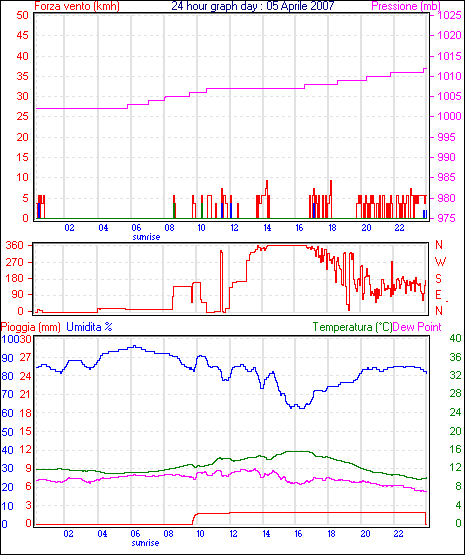Select the 995 pressure axis value
The image size is (466, 556).
[446, 137]
